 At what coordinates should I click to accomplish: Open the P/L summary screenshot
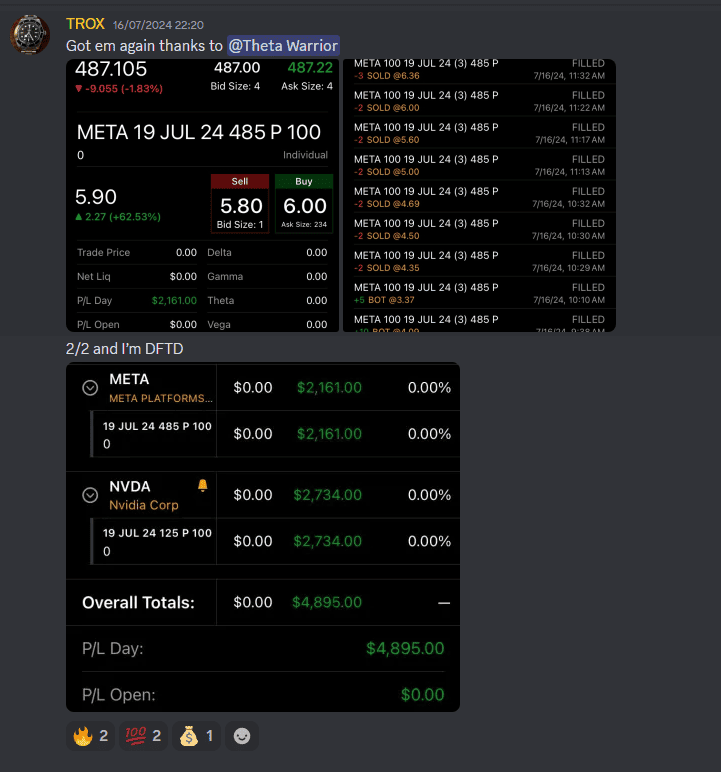coord(263,537)
